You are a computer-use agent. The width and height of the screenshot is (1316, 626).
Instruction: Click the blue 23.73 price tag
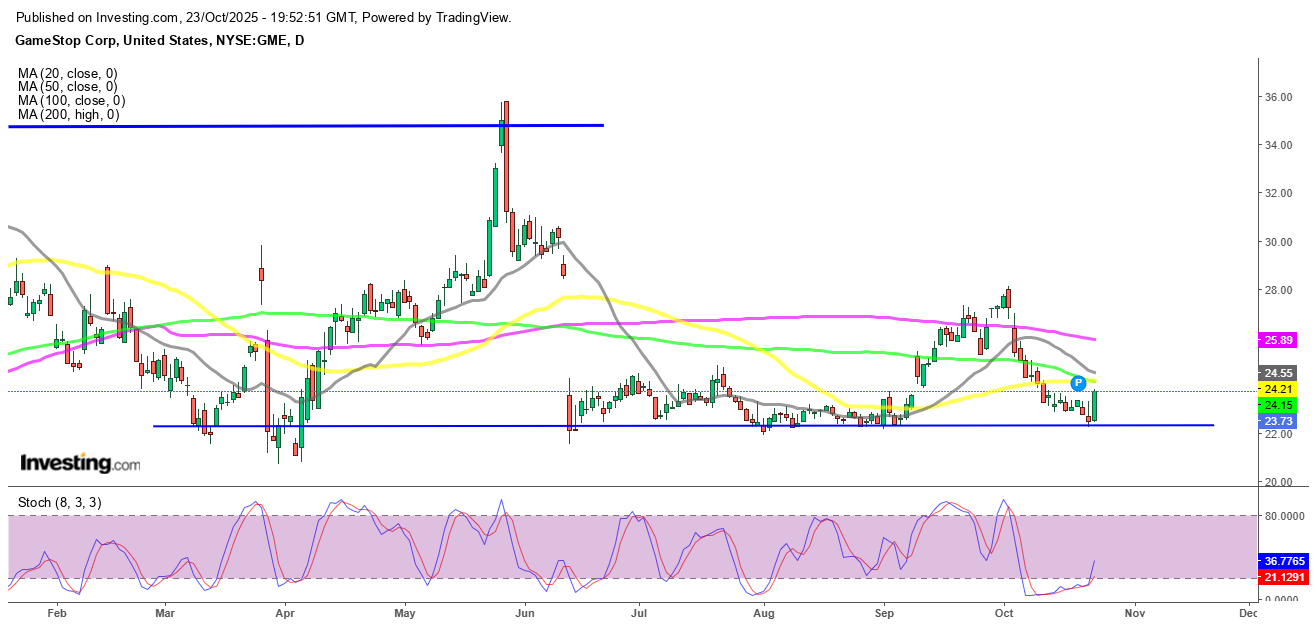[x=1280, y=422]
